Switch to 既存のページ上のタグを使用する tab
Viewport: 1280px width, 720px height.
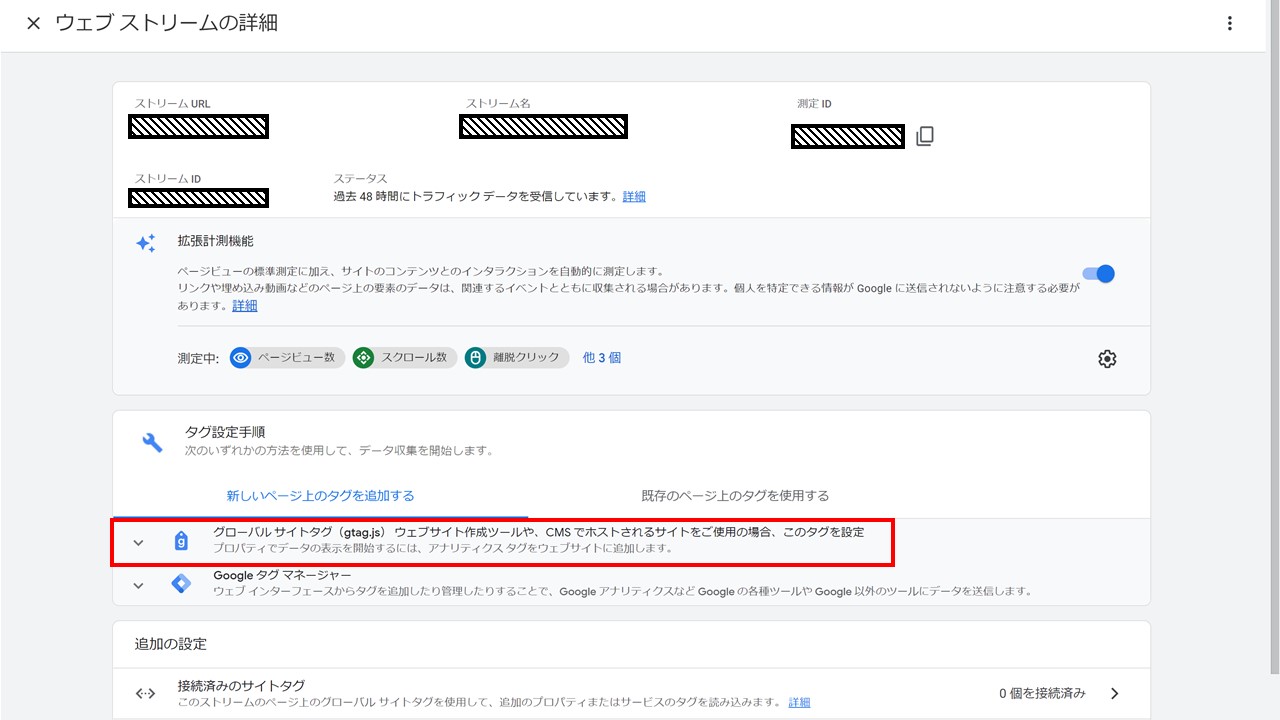tap(735, 496)
